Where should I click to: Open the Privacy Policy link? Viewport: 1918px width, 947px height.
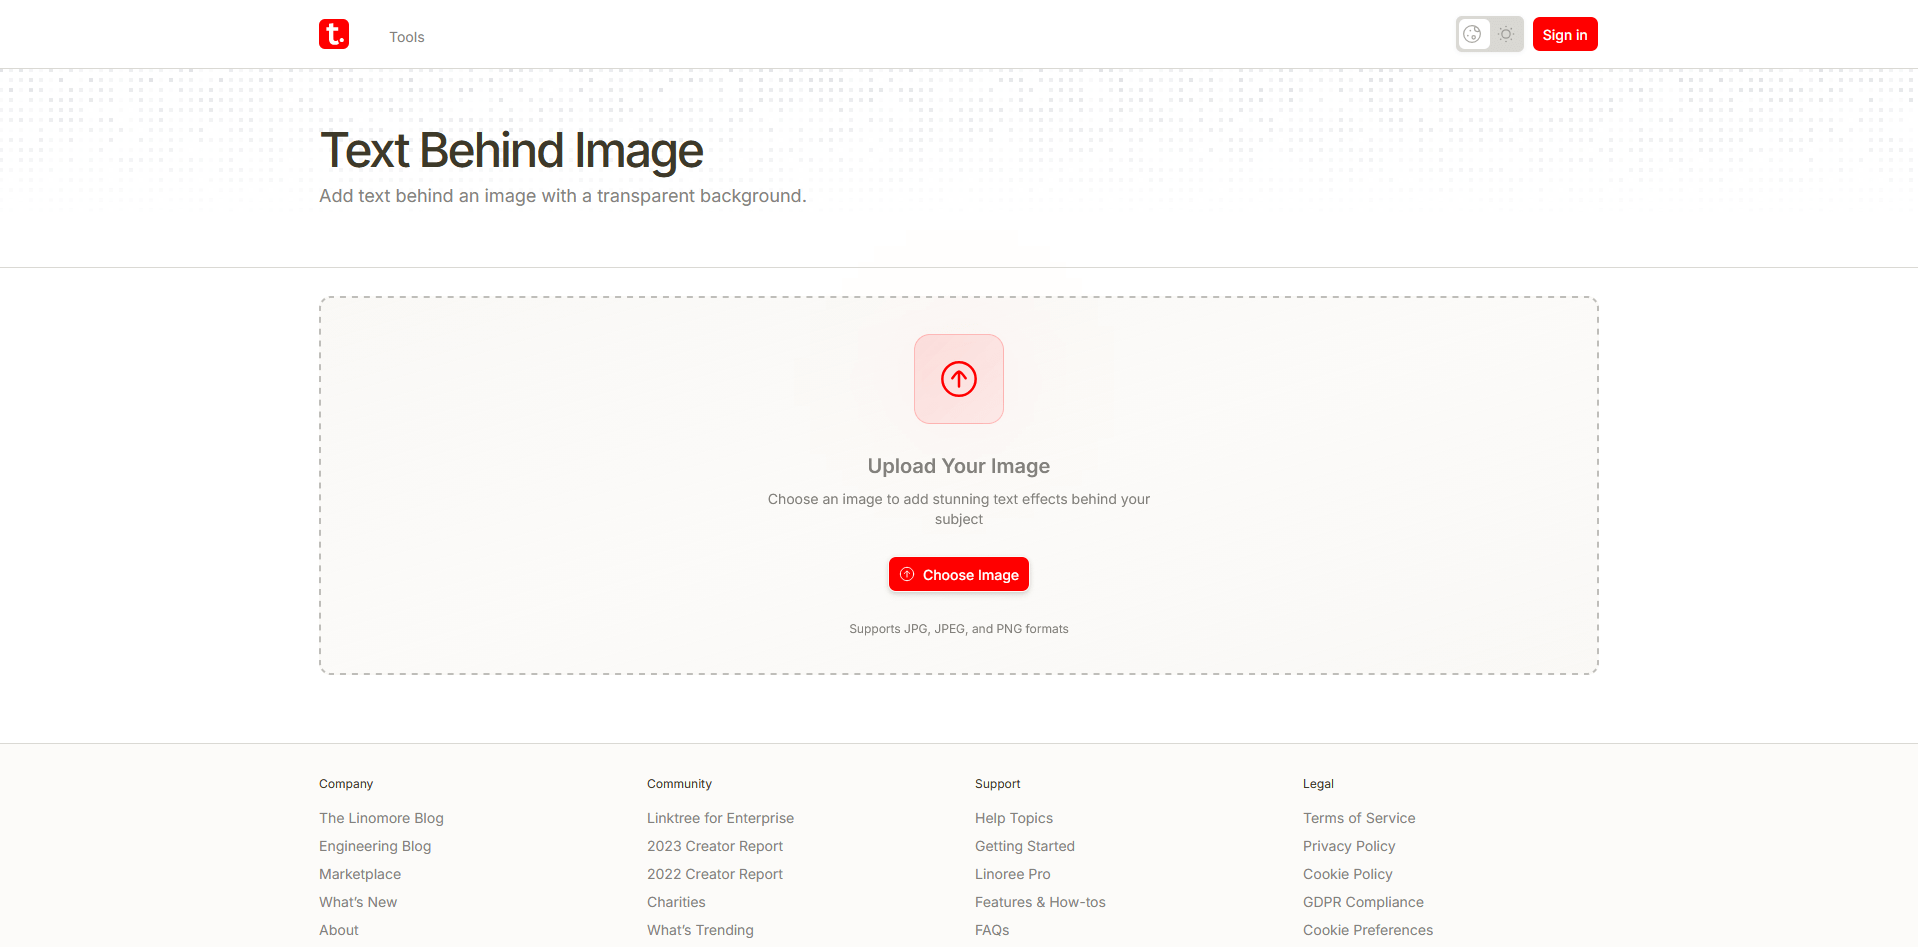click(1348, 846)
